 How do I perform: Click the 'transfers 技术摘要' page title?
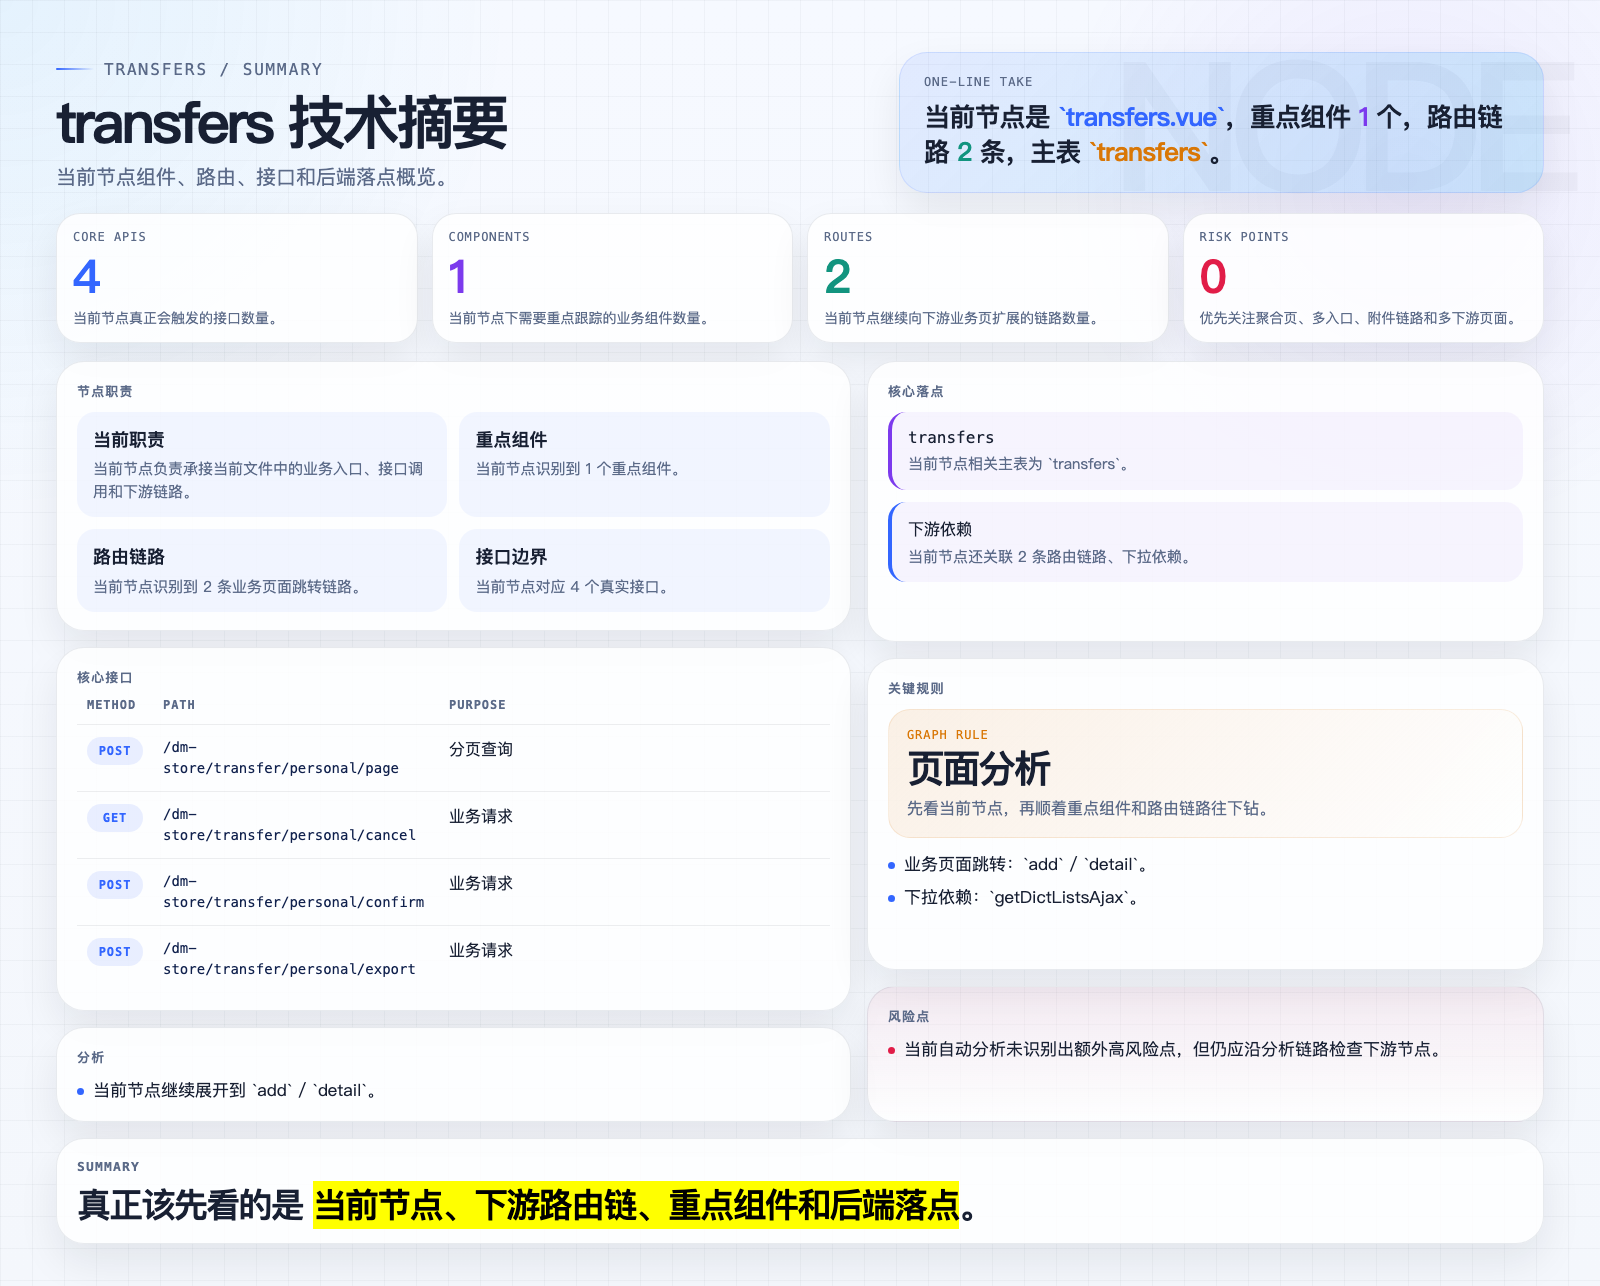282,123
